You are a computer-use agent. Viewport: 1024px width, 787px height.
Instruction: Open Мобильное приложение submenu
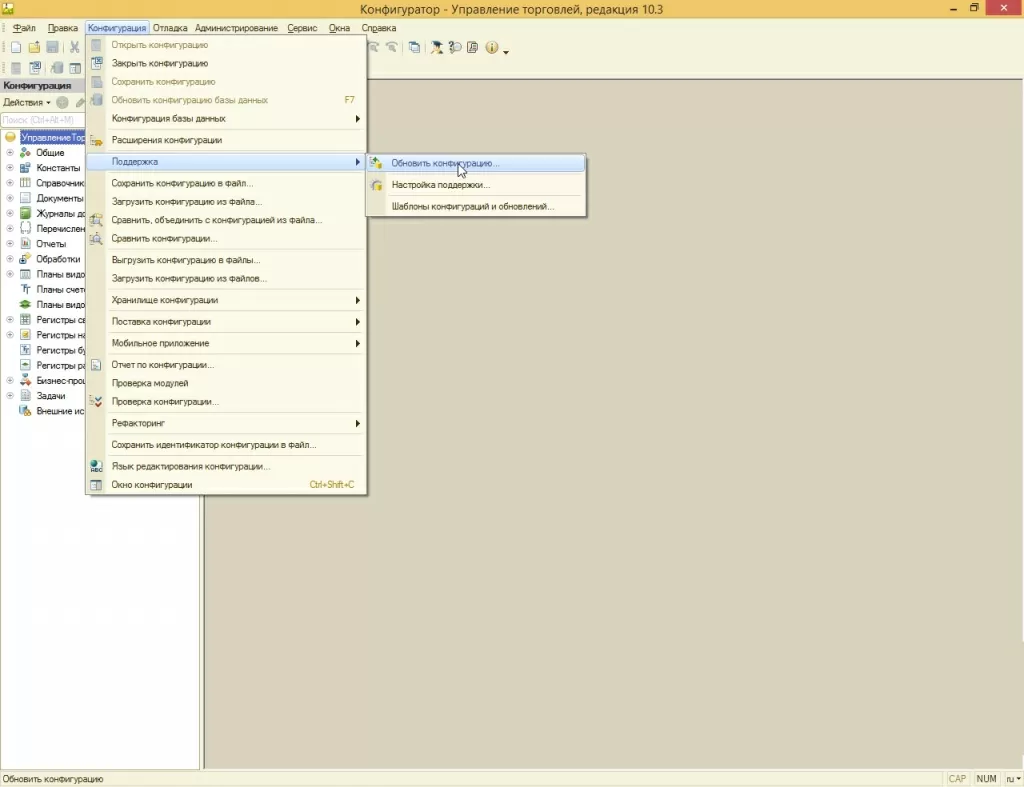coord(226,343)
